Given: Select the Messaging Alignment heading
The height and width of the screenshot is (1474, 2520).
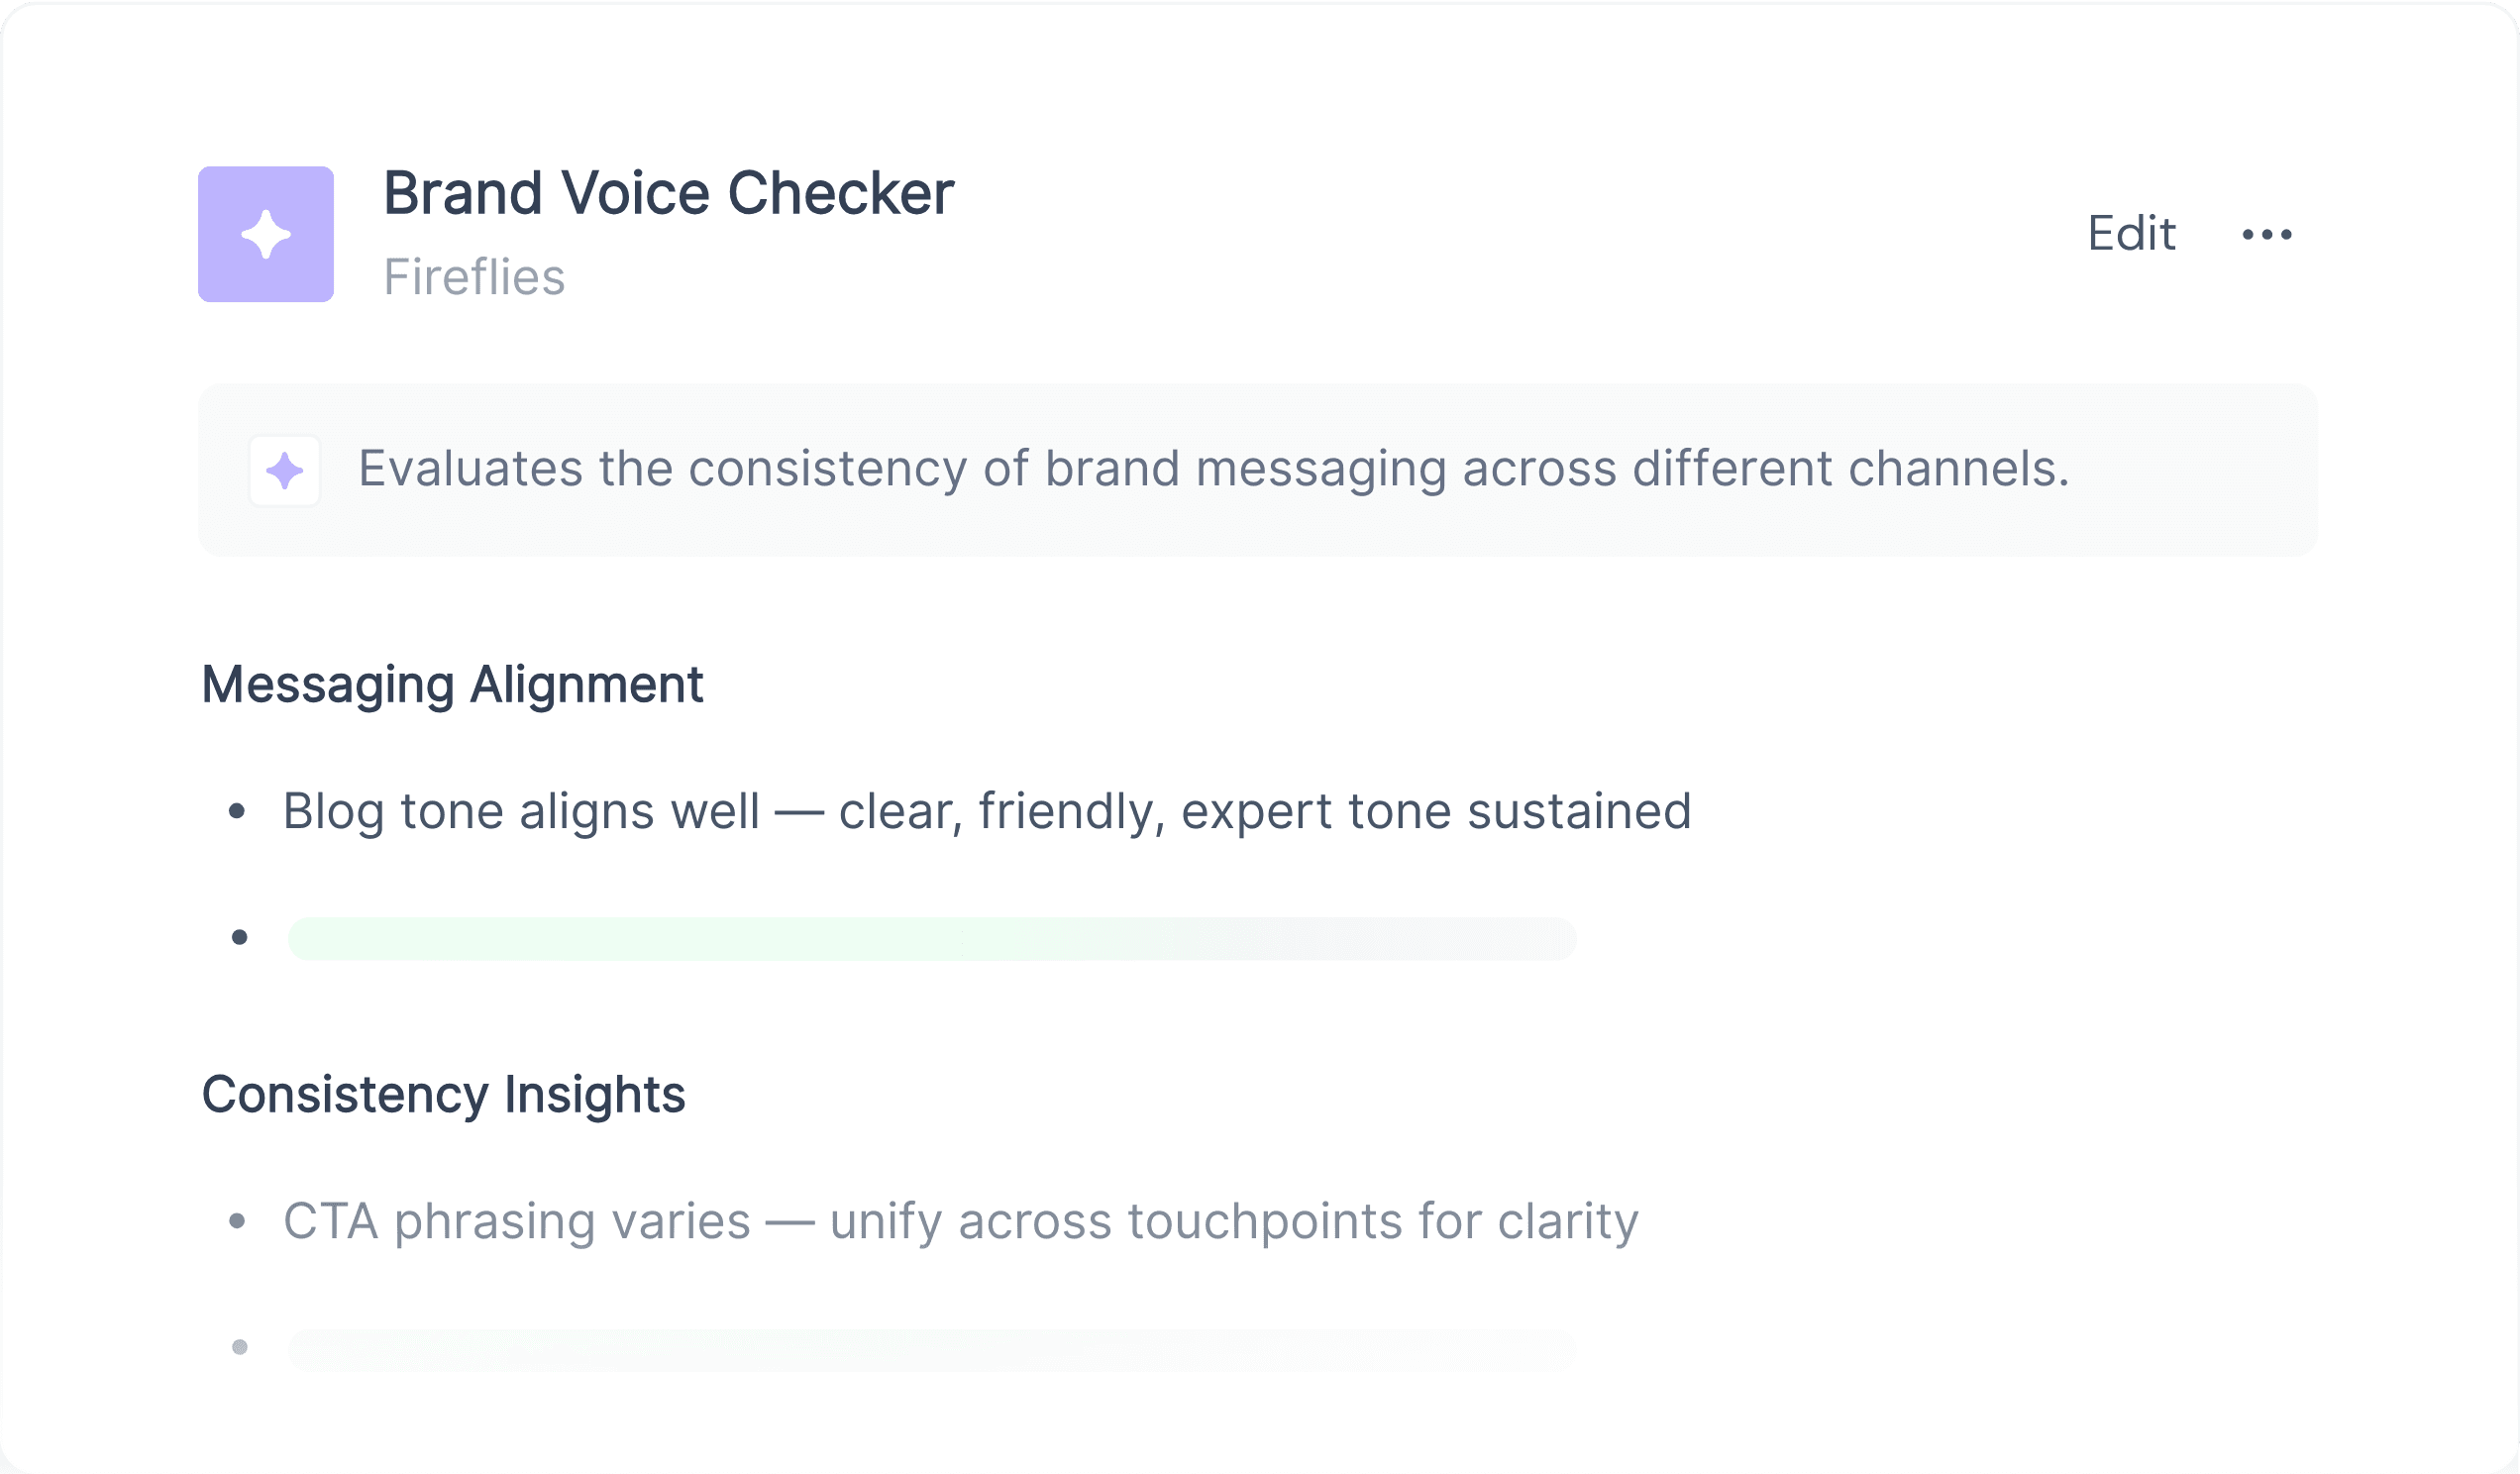Looking at the screenshot, I should pyautogui.click(x=452, y=685).
